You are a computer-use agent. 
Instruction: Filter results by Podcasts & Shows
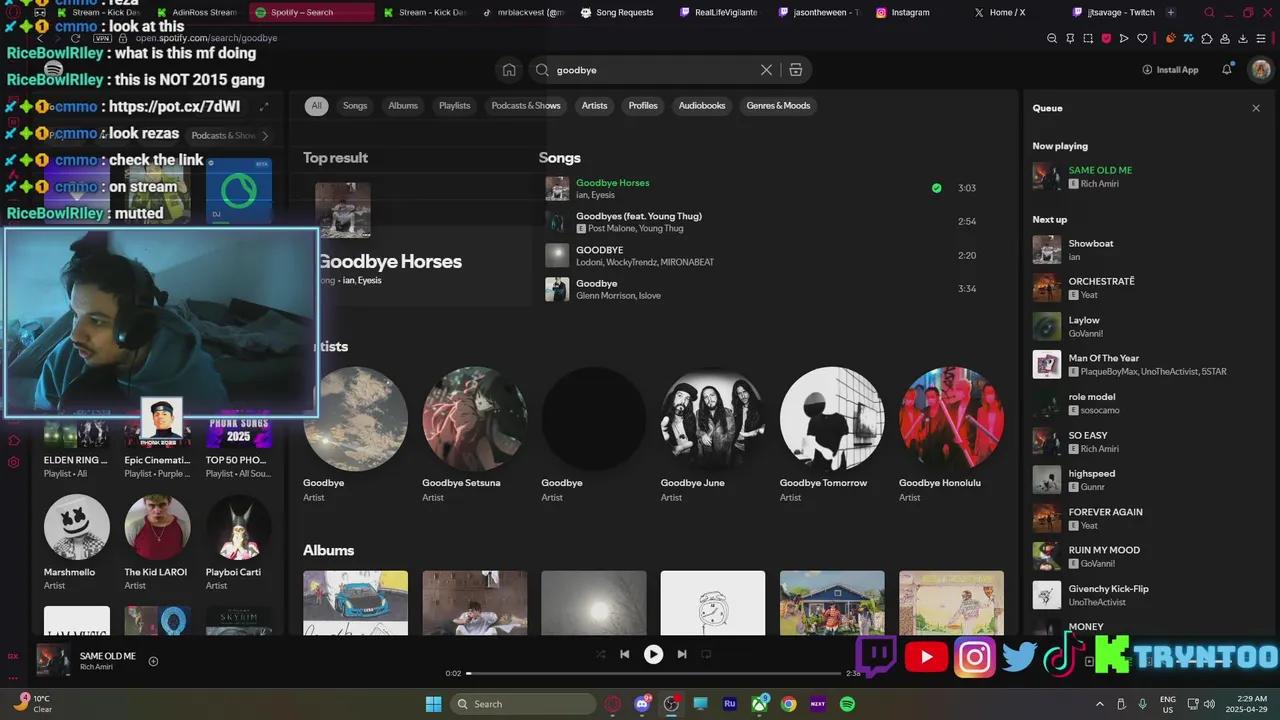(526, 106)
